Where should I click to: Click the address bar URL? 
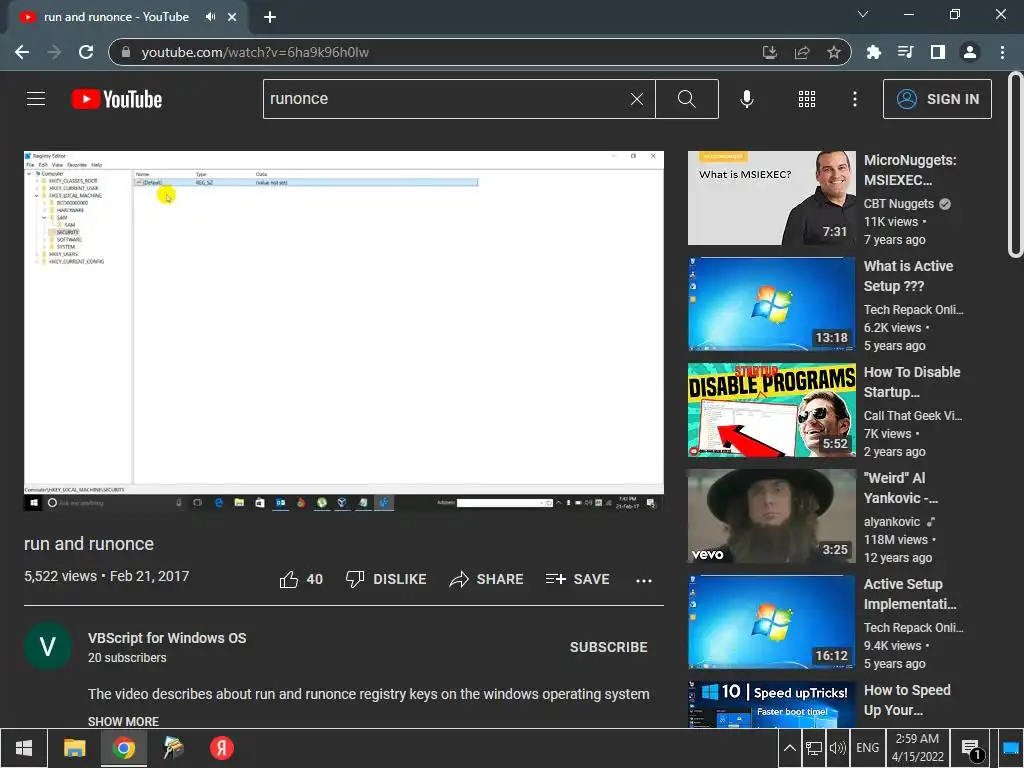(x=255, y=52)
